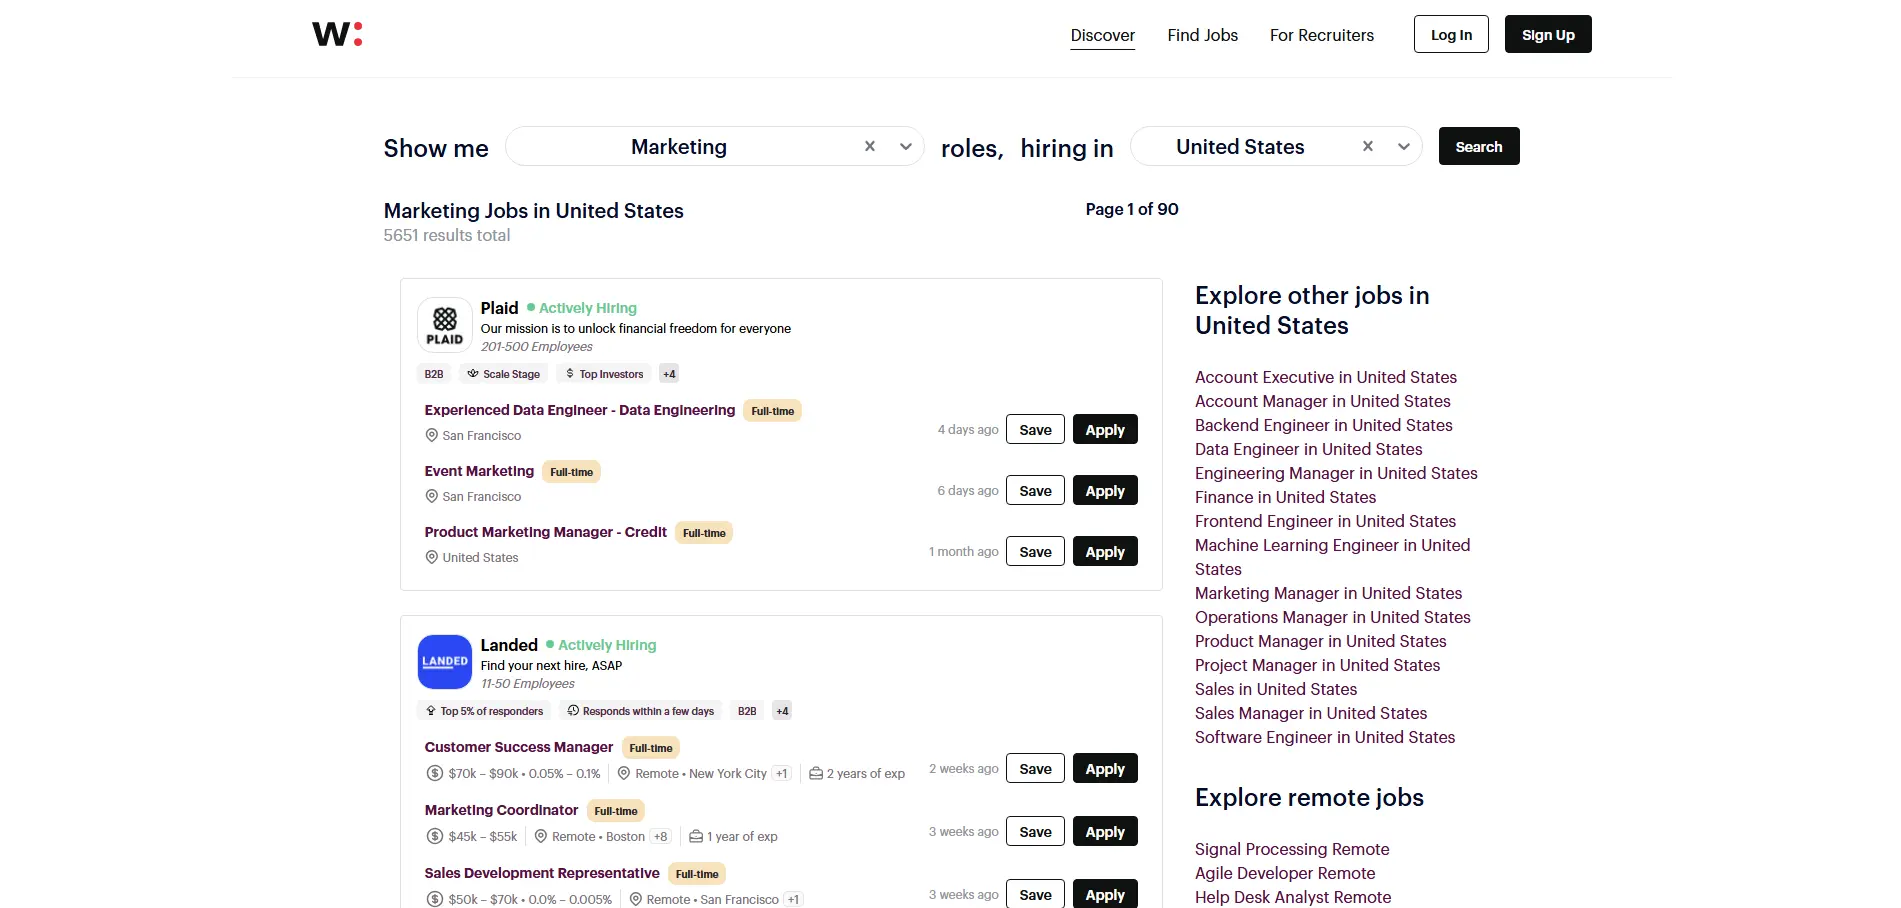Save the Event Marketing job

coord(1035,490)
